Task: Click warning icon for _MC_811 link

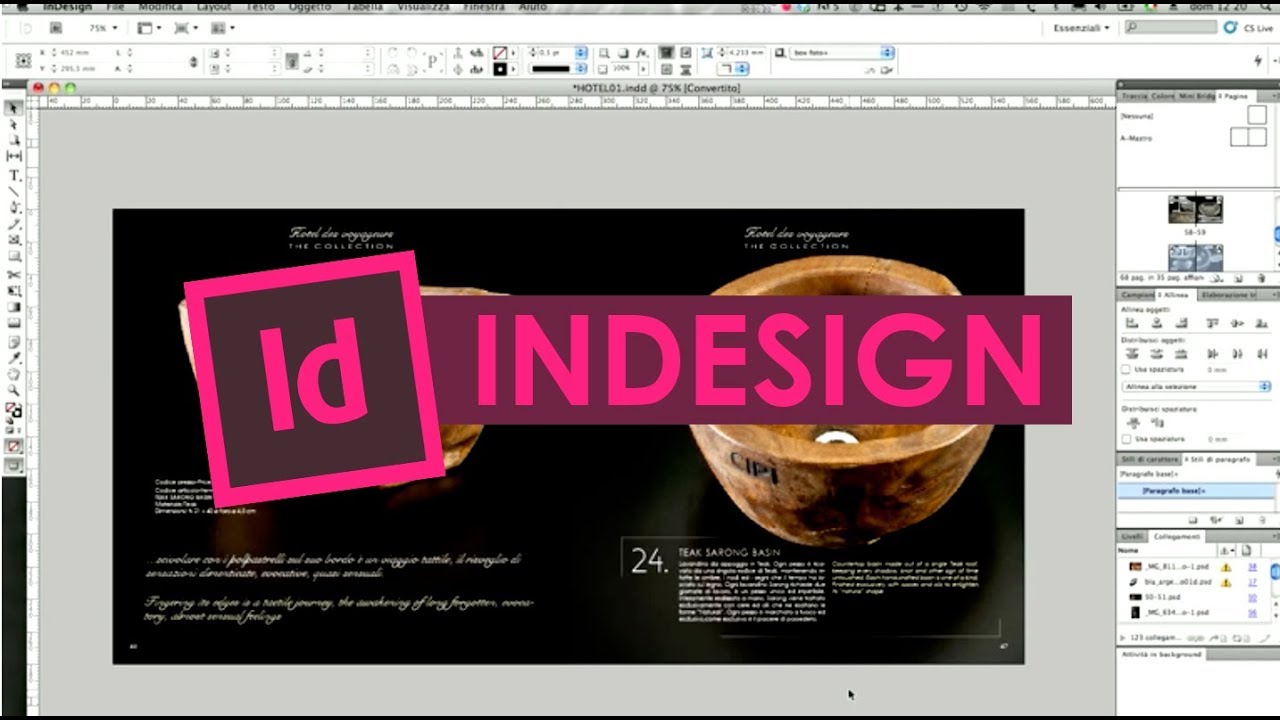Action: [1226, 567]
